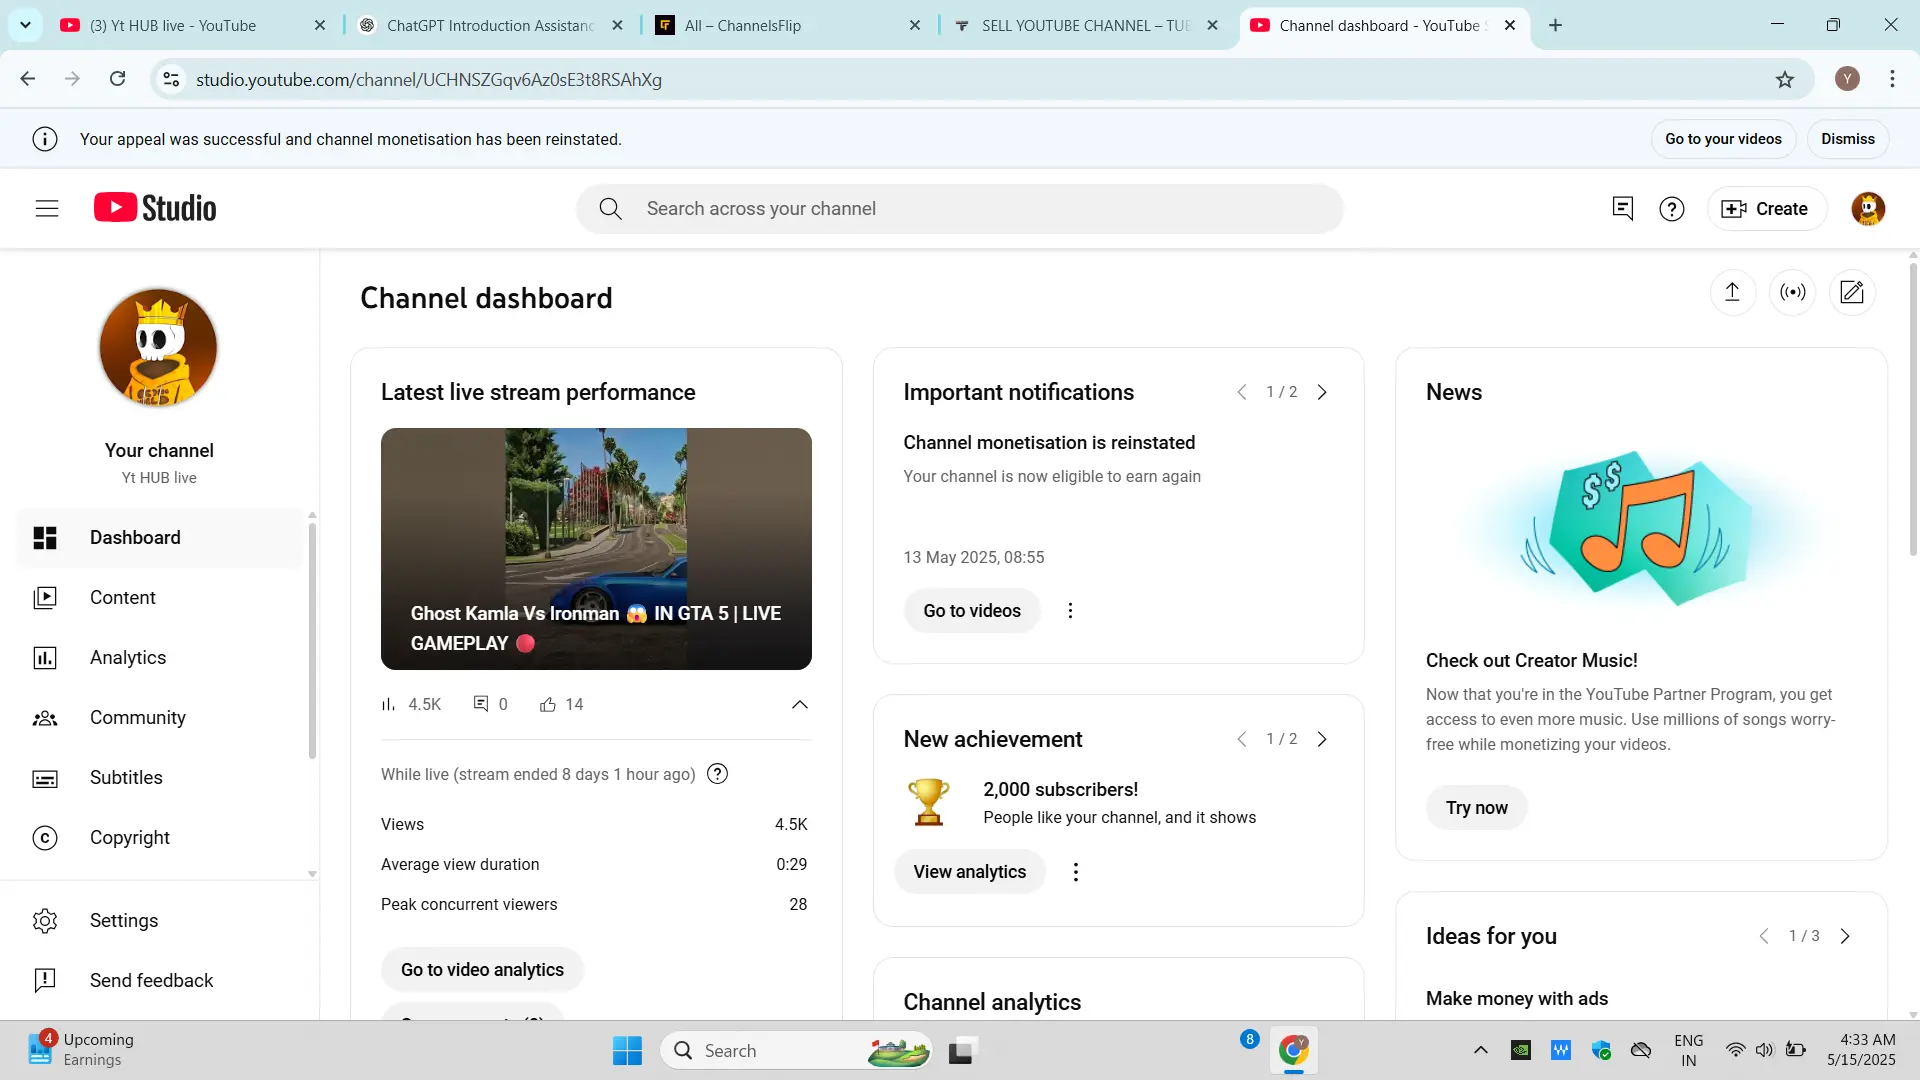
Task: Open Content in the sidebar
Action: coord(160,598)
